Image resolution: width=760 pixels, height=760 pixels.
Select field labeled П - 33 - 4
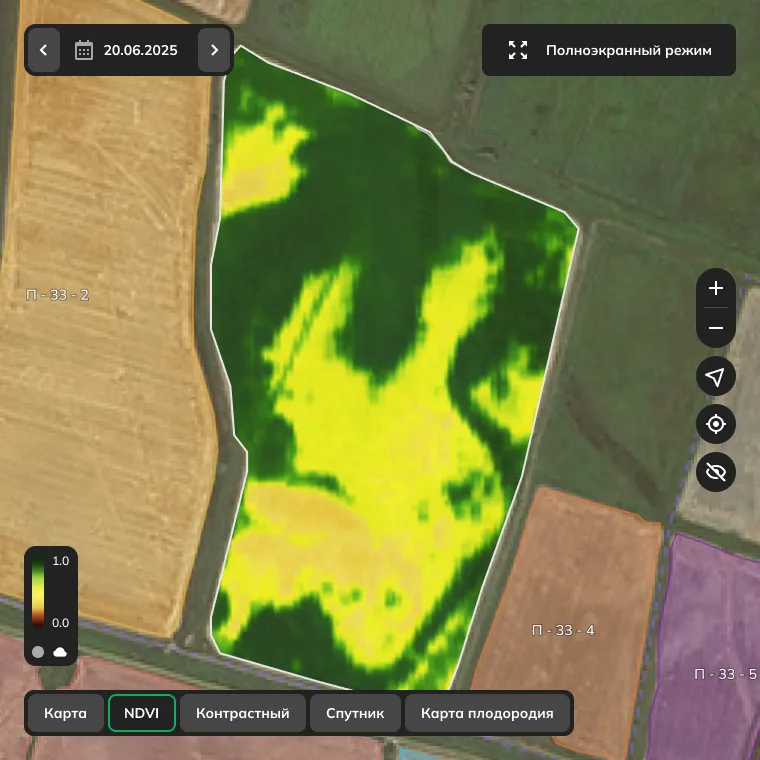pyautogui.click(x=563, y=630)
